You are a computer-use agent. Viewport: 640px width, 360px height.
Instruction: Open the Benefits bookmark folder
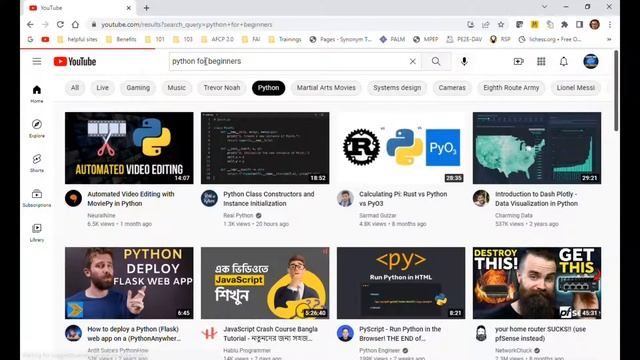coord(121,40)
